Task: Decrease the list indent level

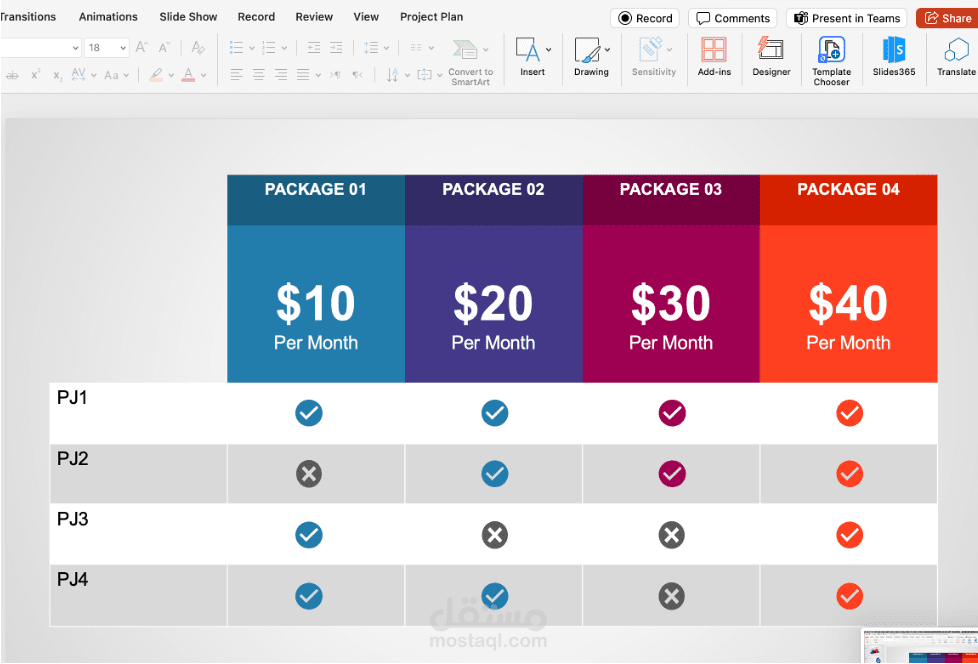Action: [x=314, y=47]
